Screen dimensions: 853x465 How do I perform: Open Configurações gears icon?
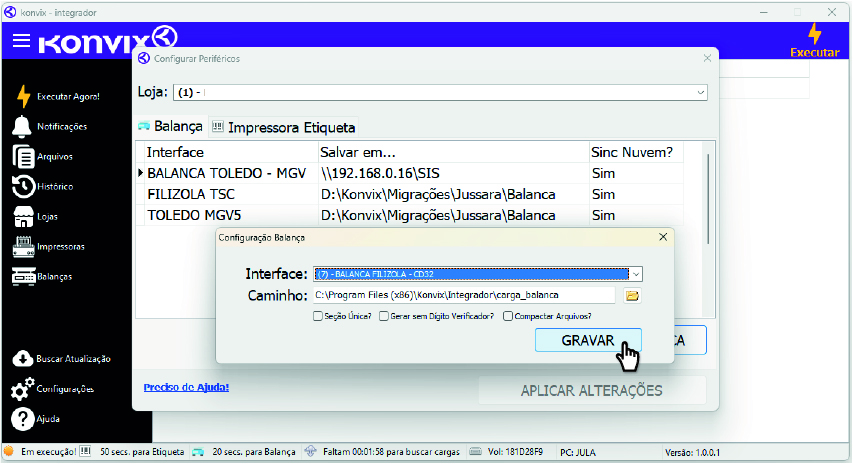[x=22, y=389]
